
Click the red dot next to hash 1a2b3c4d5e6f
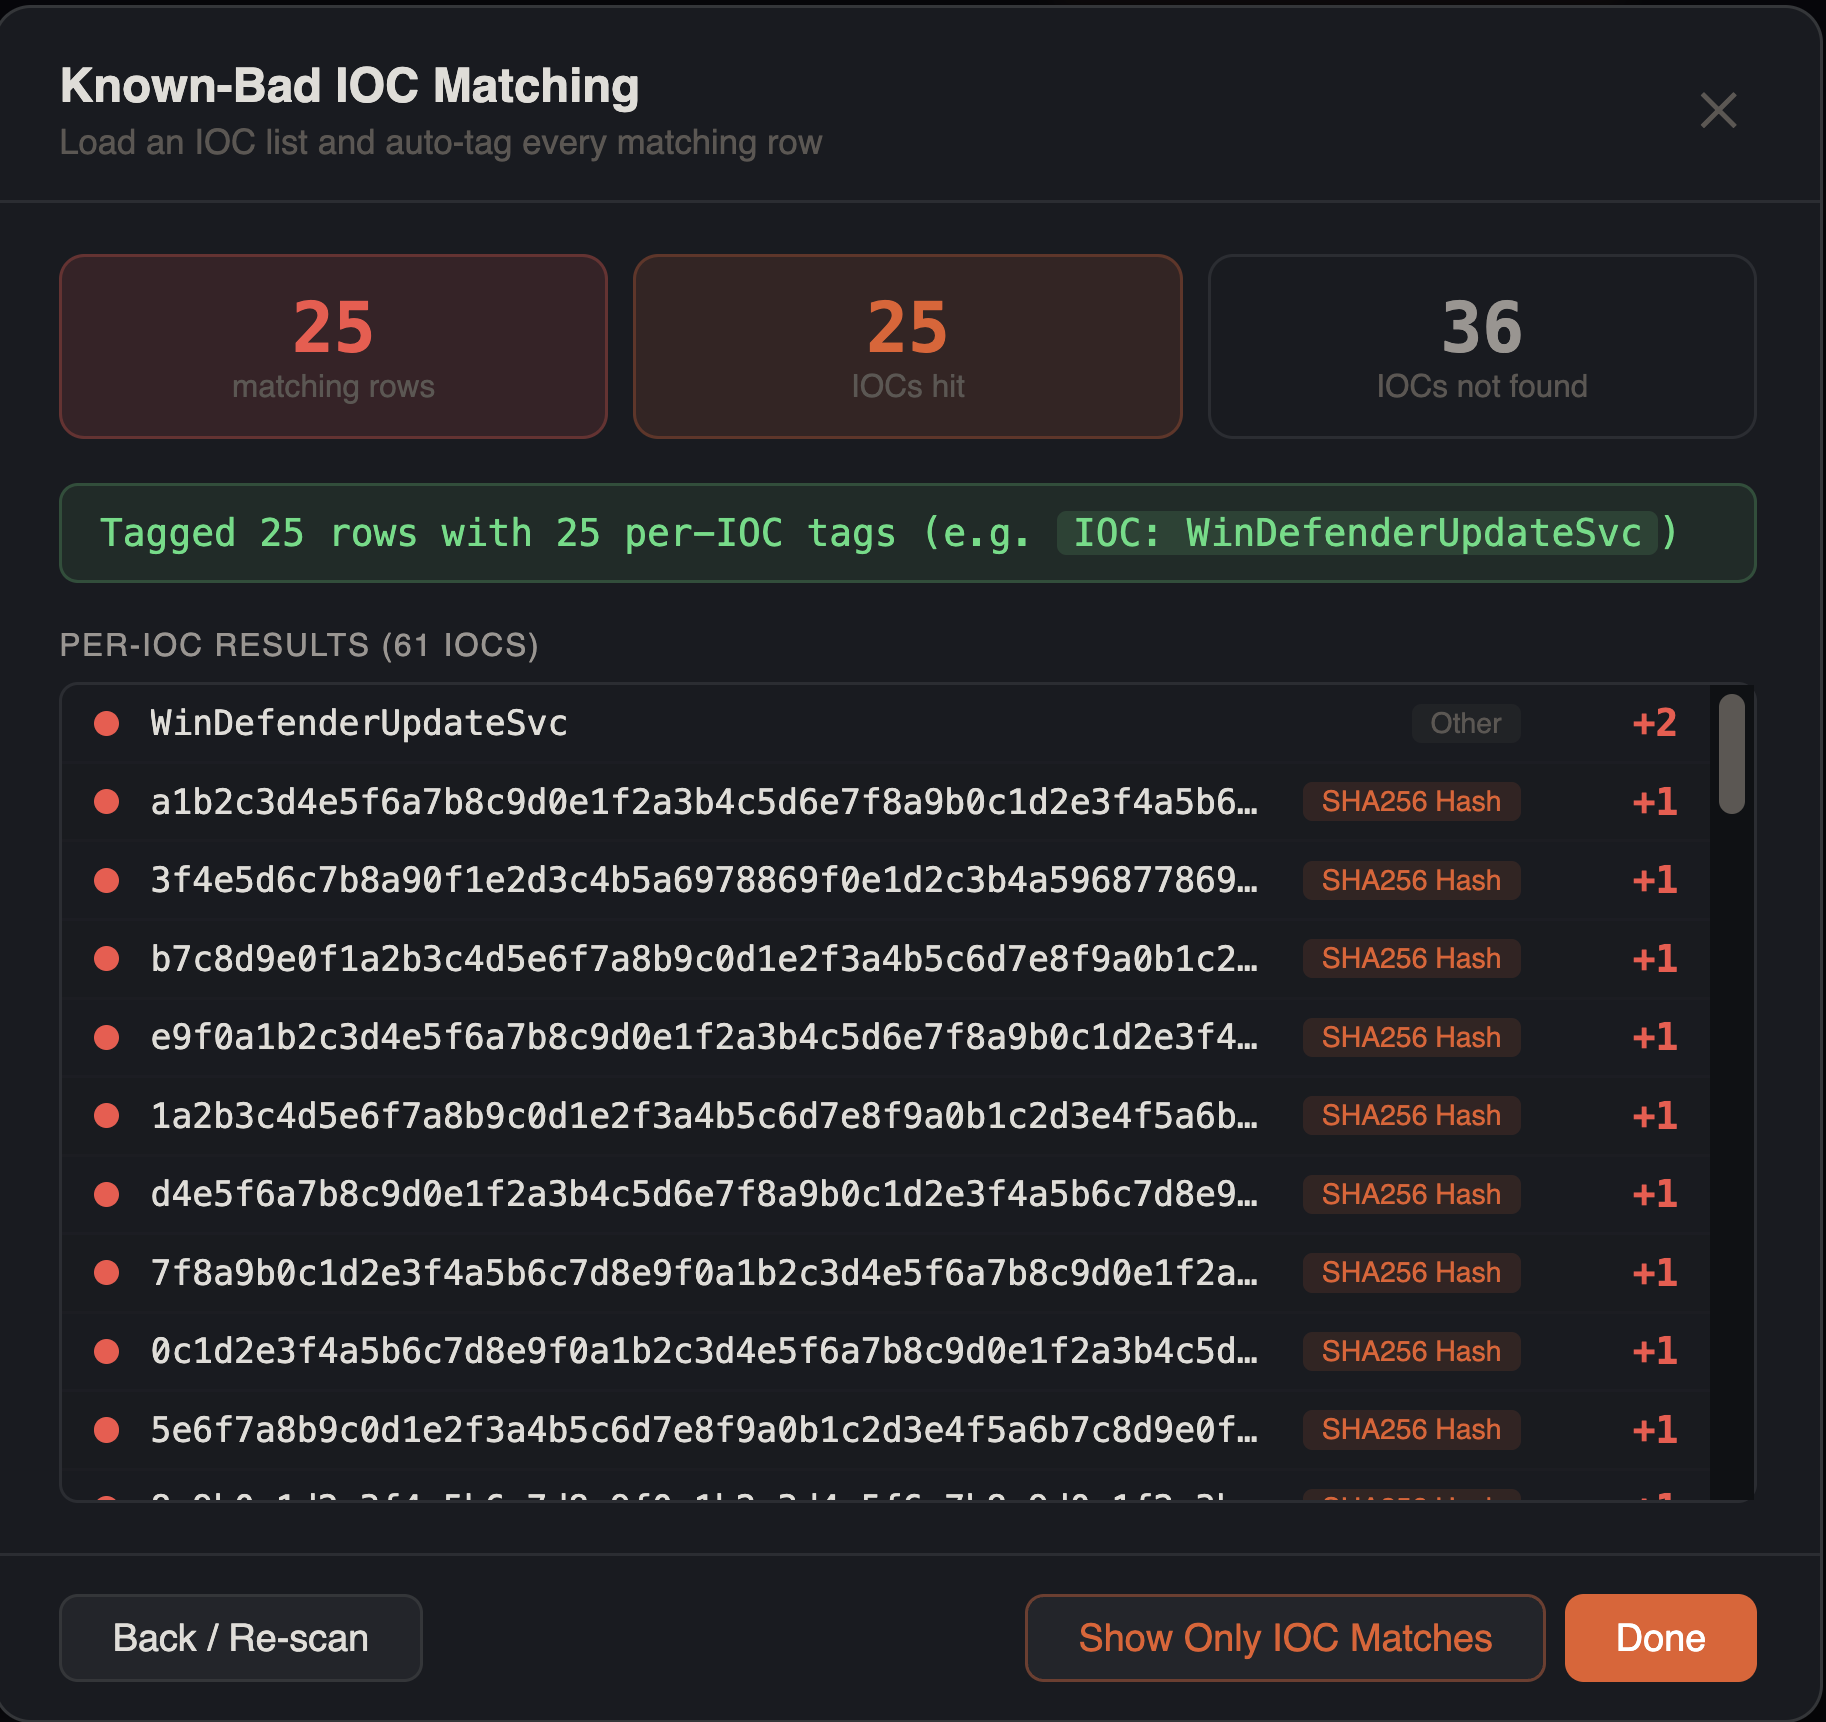107,1116
